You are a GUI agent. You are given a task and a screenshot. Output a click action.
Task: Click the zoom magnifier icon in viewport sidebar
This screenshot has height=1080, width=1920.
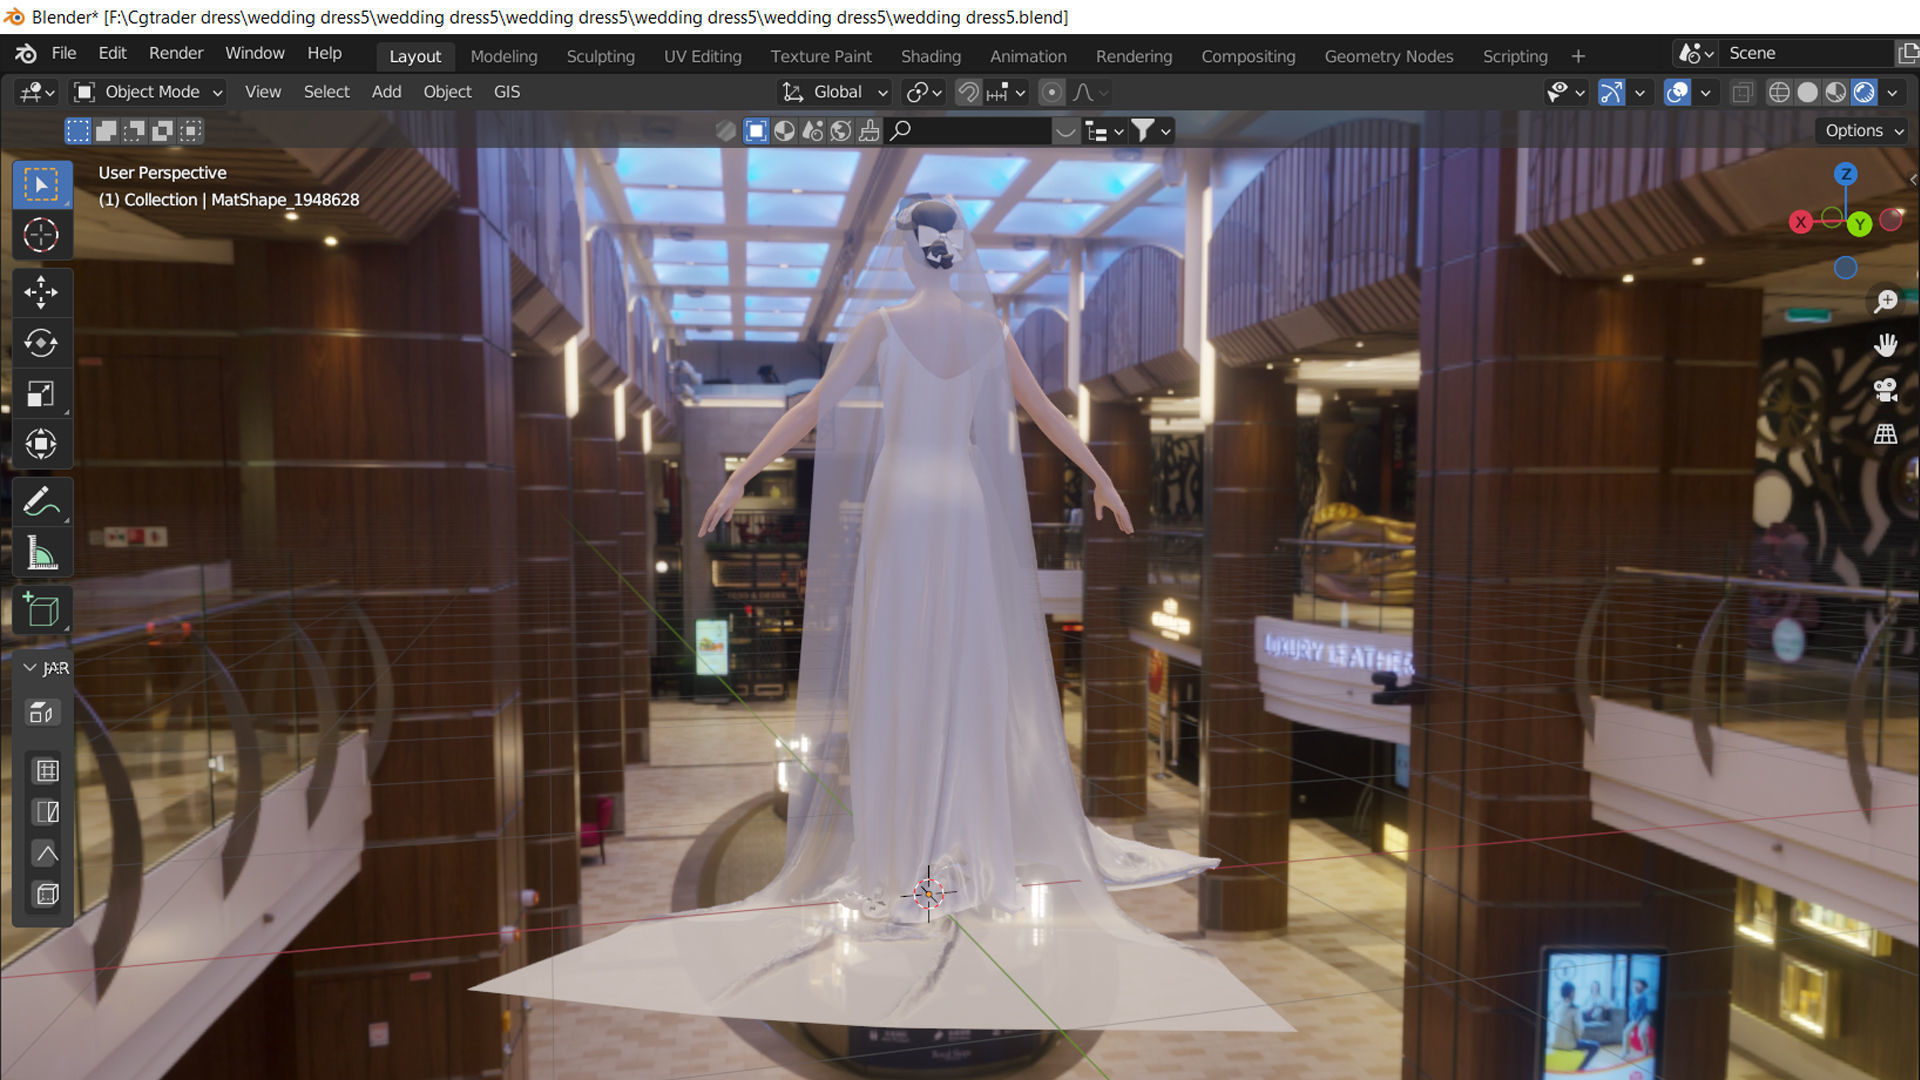coord(1886,301)
